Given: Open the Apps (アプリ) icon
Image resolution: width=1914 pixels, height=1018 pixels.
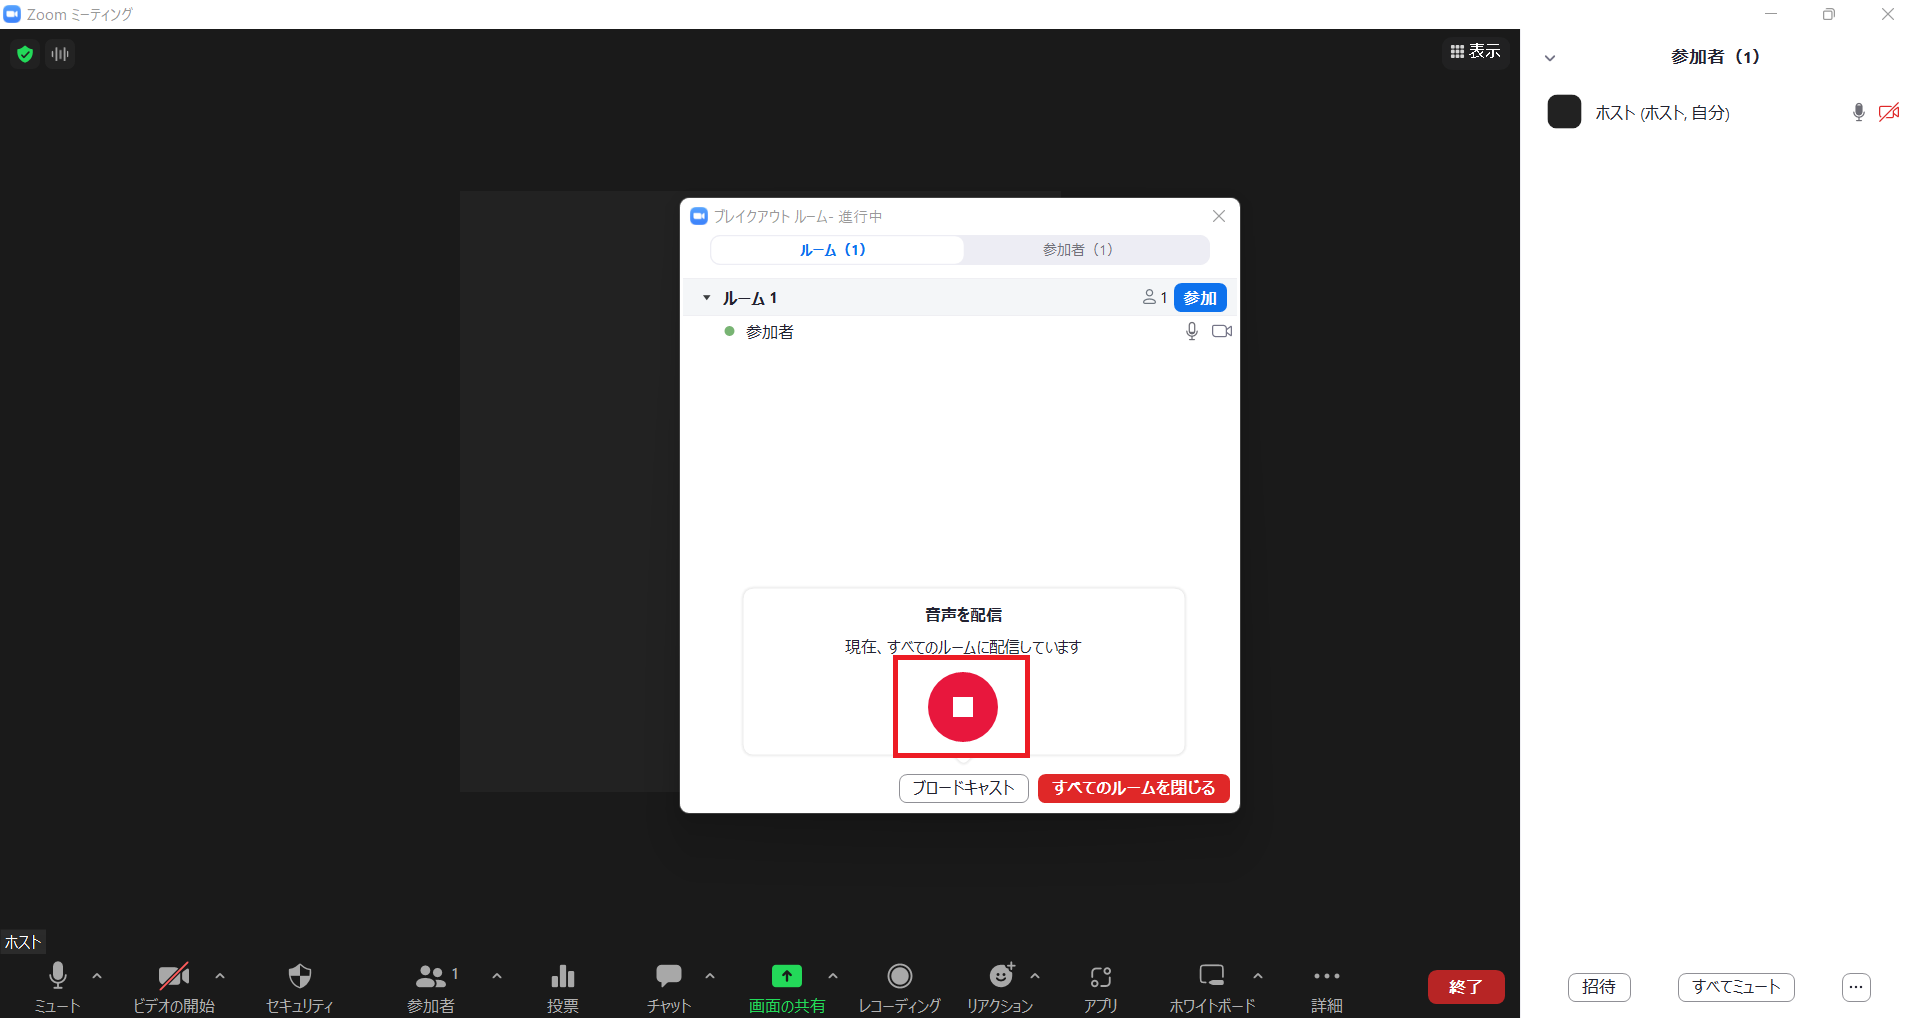Looking at the screenshot, I should 1101,976.
